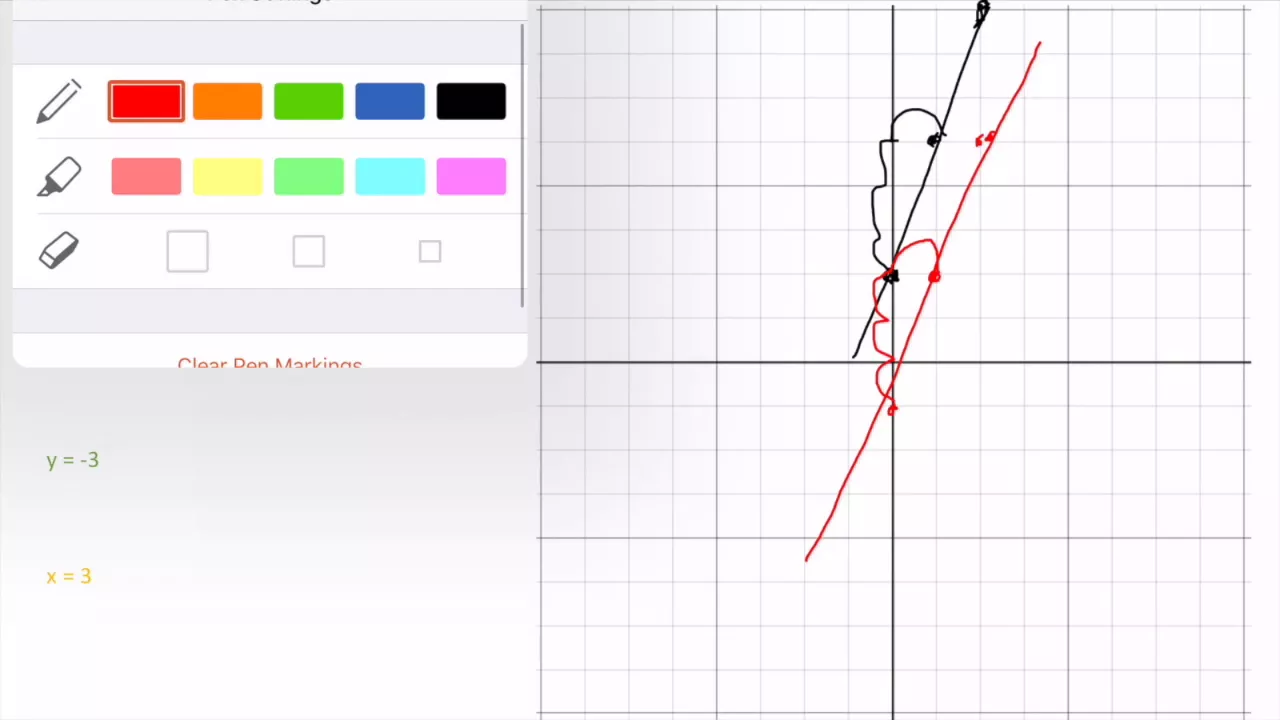Select the y = -3 equation
Viewport: 1280px width, 720px height.
point(73,460)
